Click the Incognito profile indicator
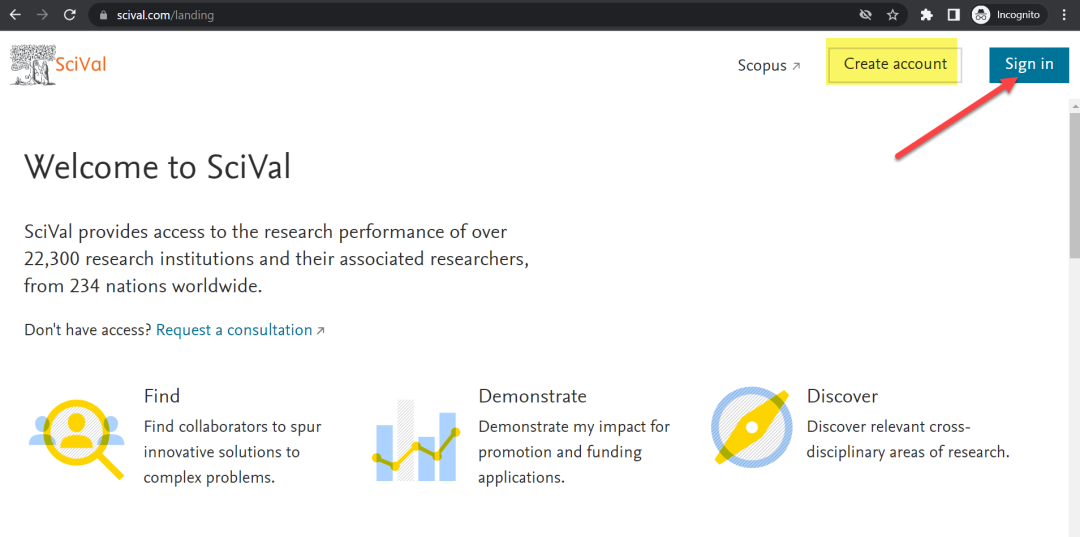Image resolution: width=1080 pixels, height=537 pixels. coord(1009,14)
